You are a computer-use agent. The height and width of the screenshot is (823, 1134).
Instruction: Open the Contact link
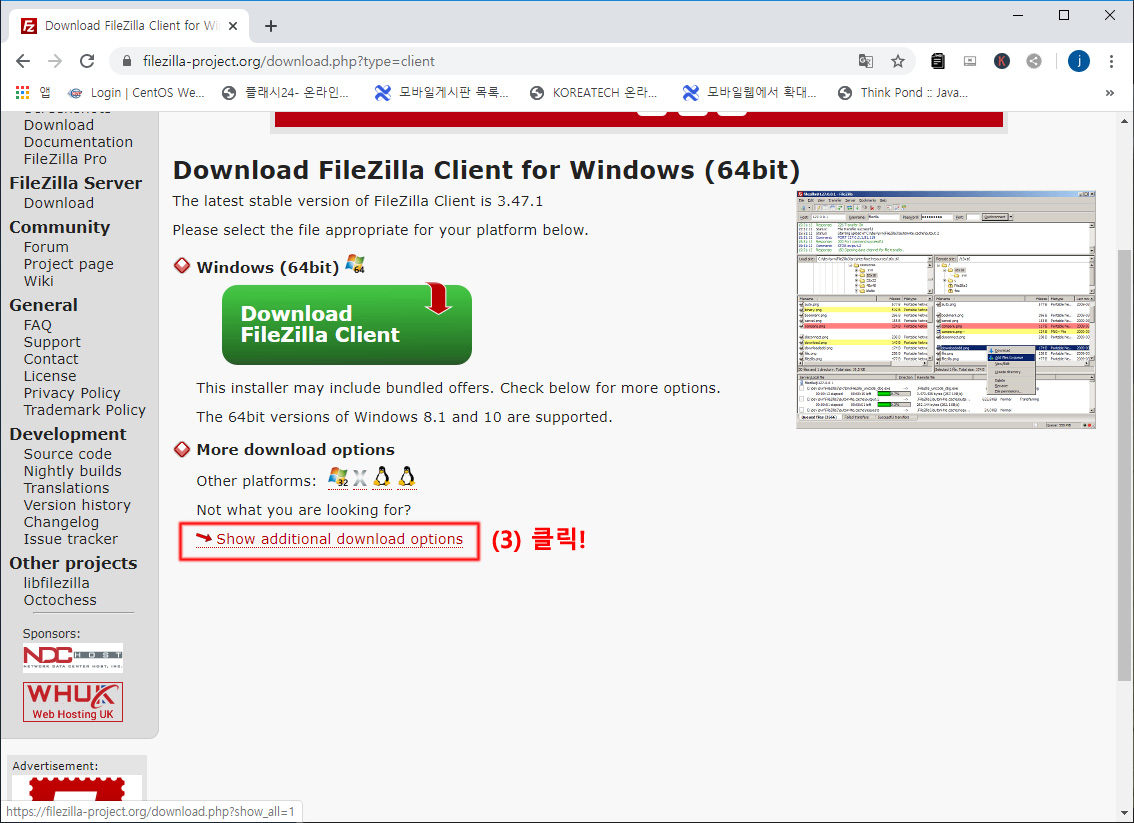click(51, 359)
